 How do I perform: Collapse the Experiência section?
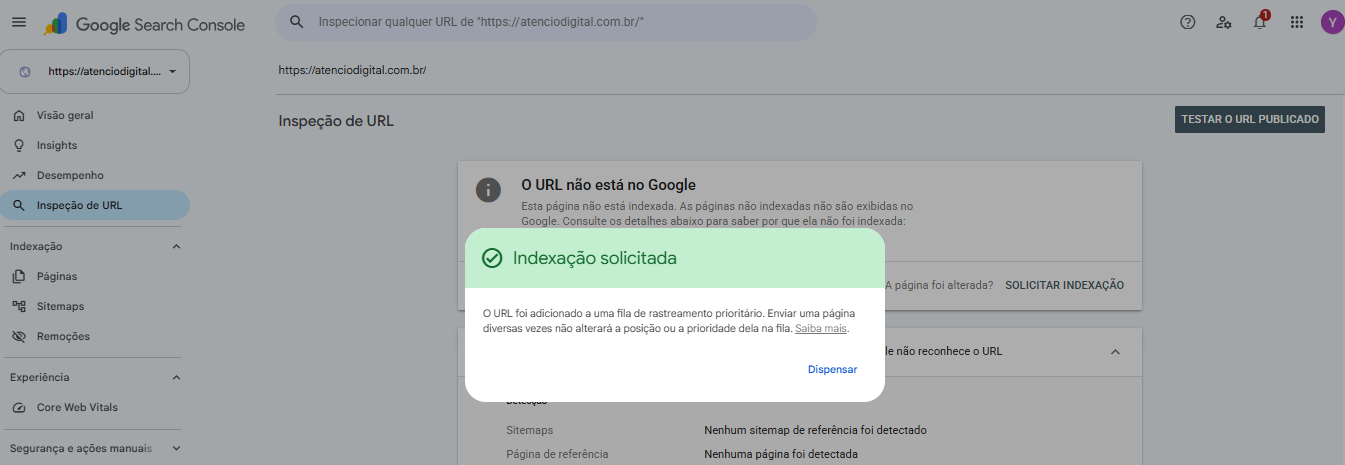177,377
